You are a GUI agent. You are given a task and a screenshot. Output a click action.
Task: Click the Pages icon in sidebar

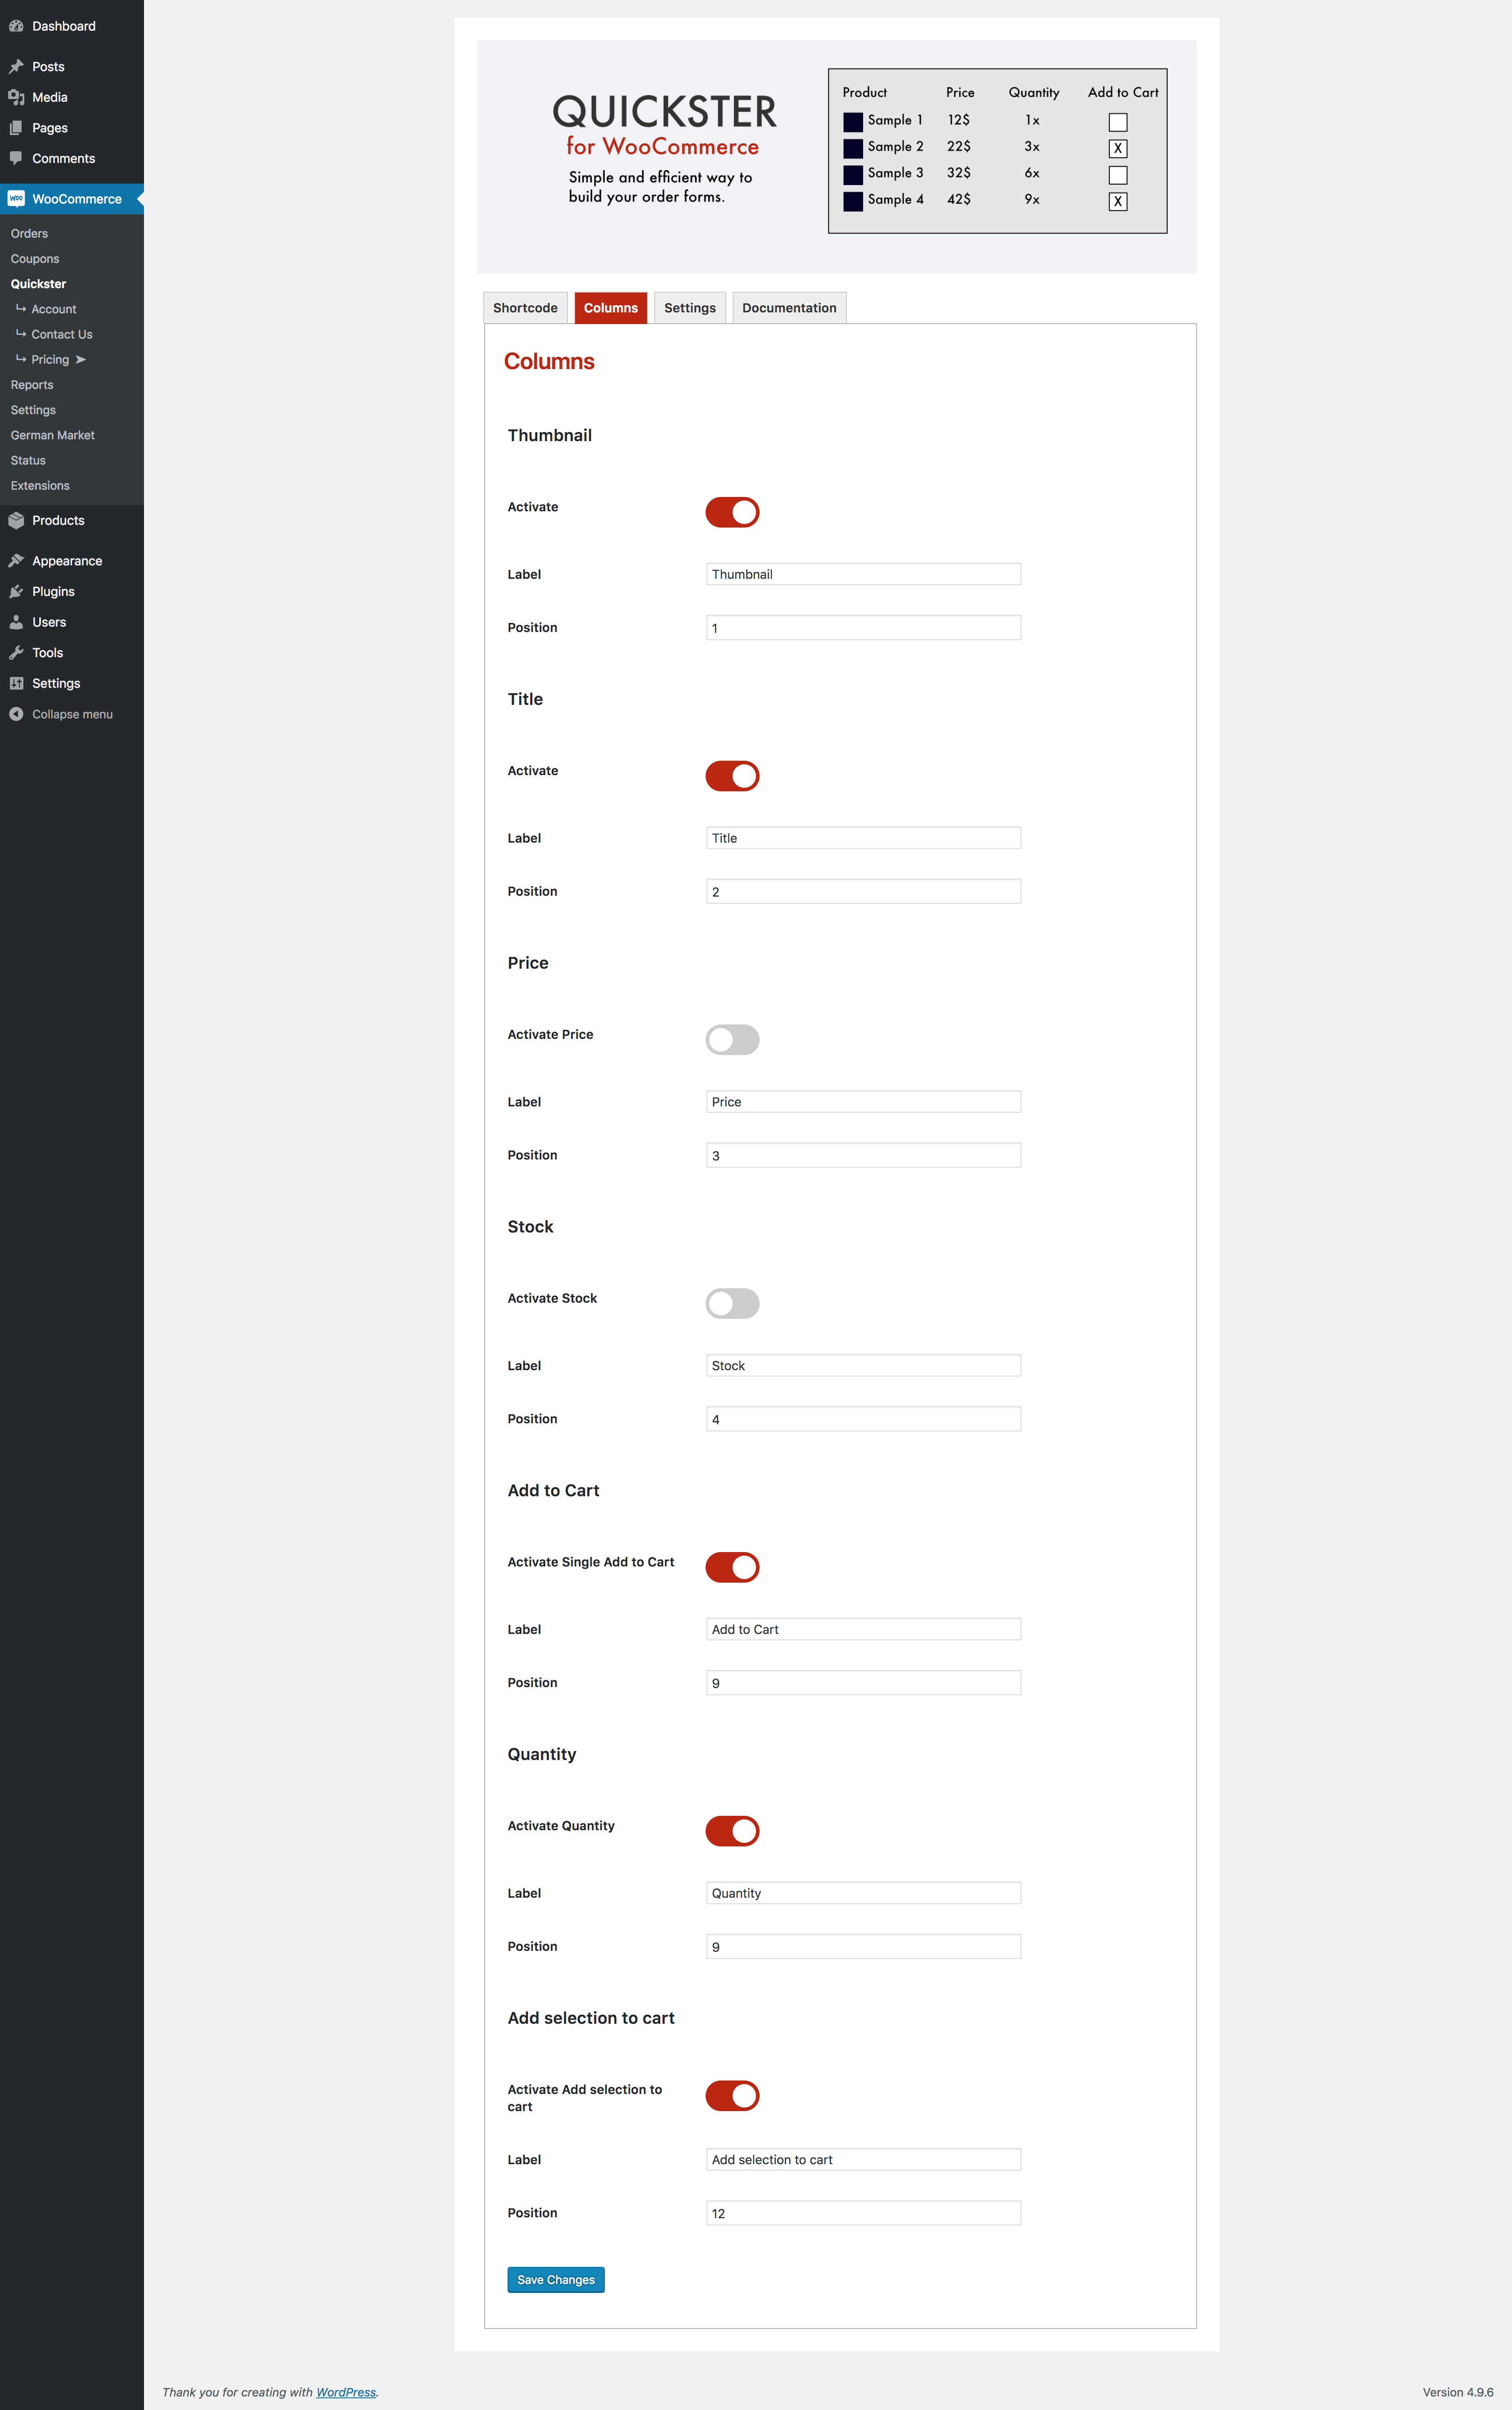(x=16, y=128)
